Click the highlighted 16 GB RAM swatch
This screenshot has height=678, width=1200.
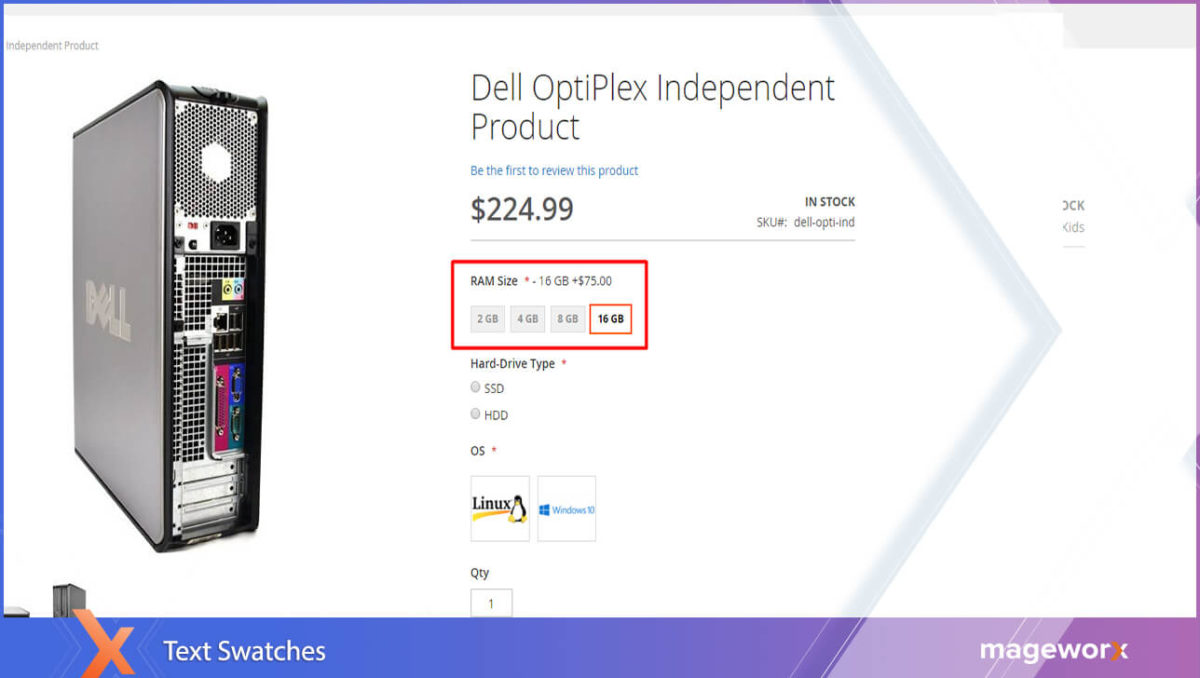(x=610, y=319)
